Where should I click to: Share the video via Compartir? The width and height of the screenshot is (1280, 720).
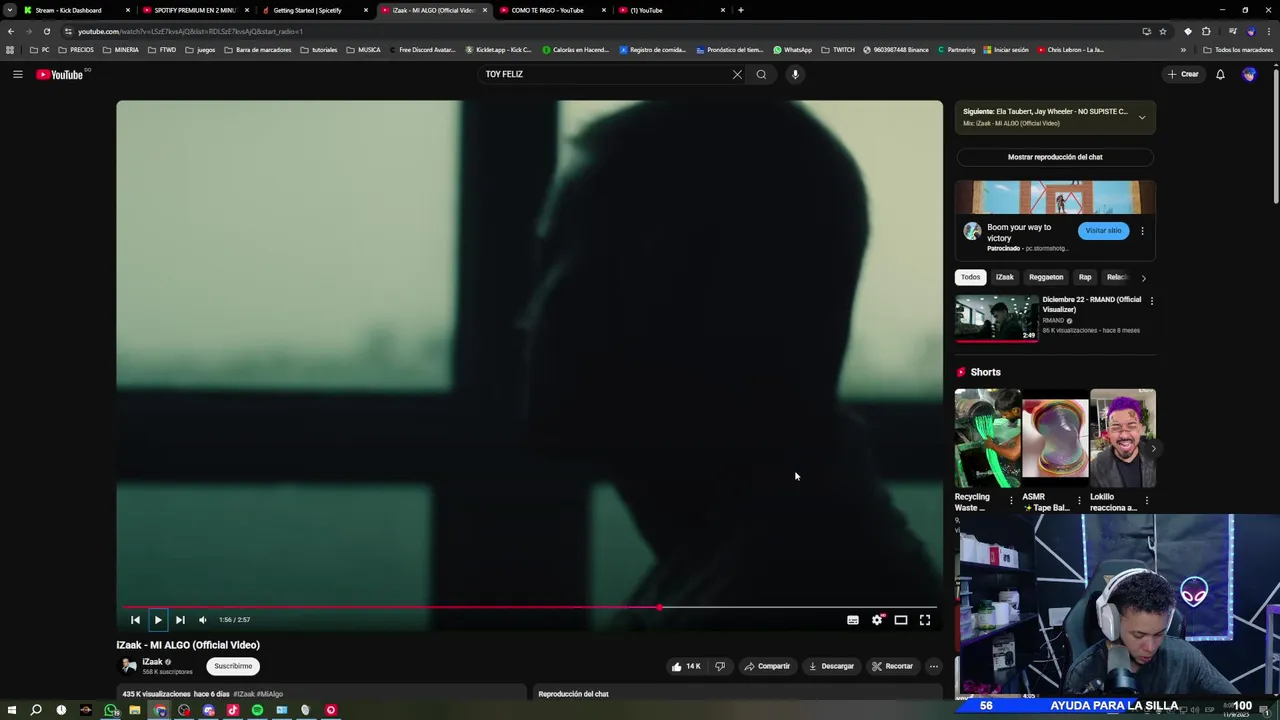(767, 666)
